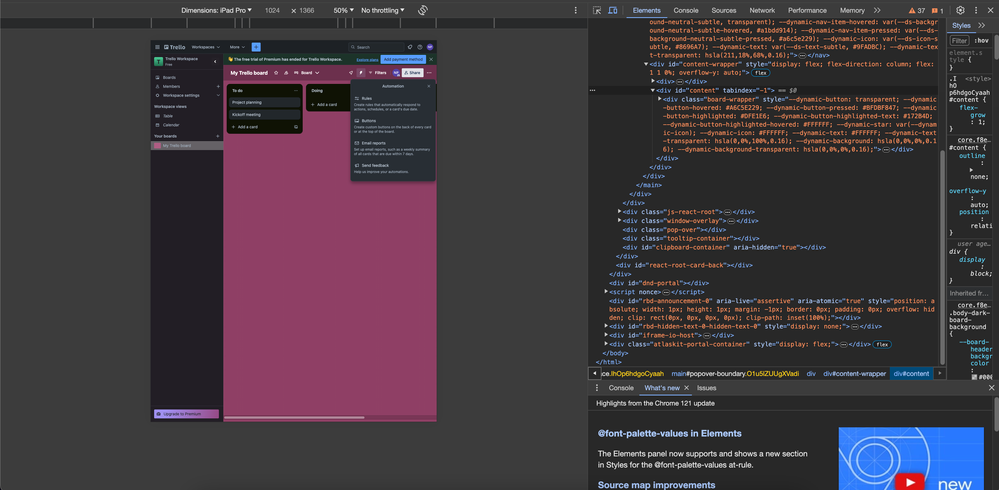The image size is (999, 490).
Task: Click the Trello Search field
Action: [x=374, y=47]
